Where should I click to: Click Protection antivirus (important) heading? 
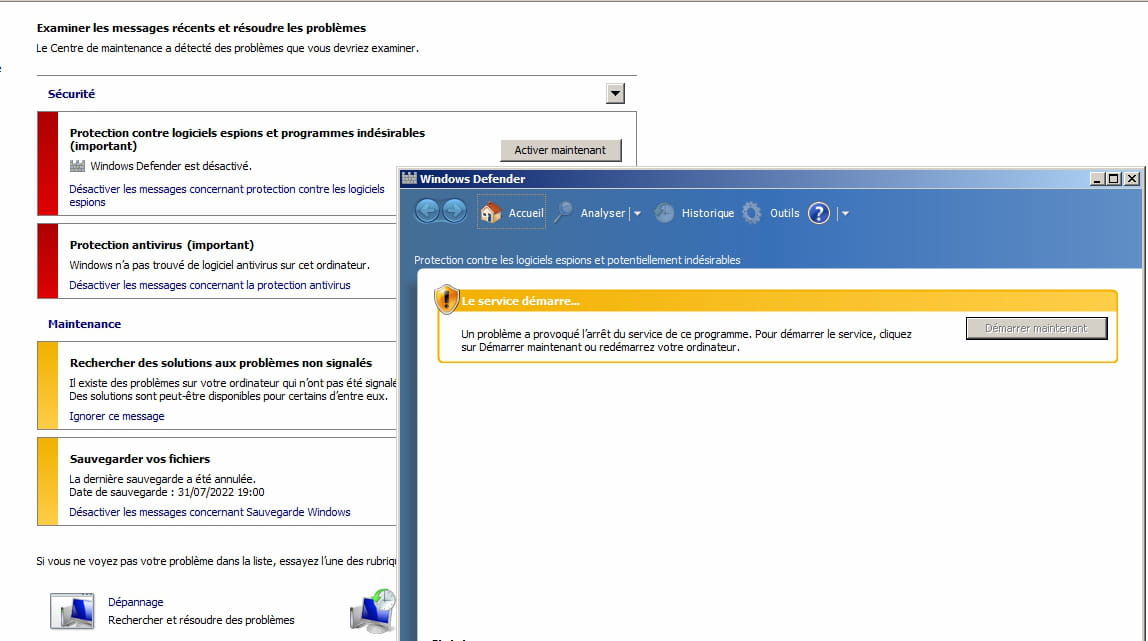pyautogui.click(x=162, y=244)
